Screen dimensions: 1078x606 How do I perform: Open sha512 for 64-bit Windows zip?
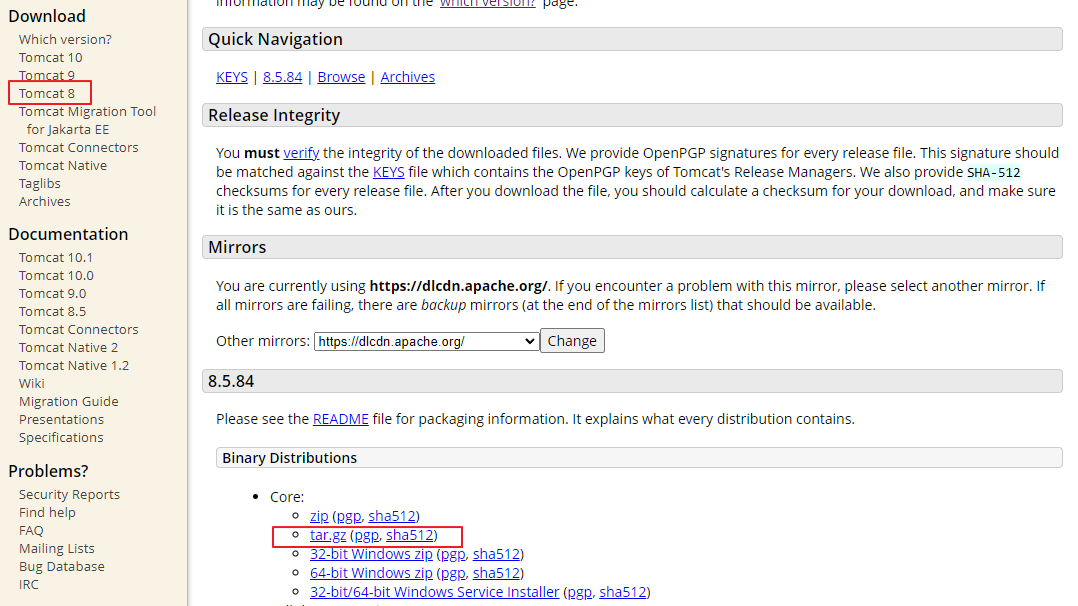(x=496, y=573)
